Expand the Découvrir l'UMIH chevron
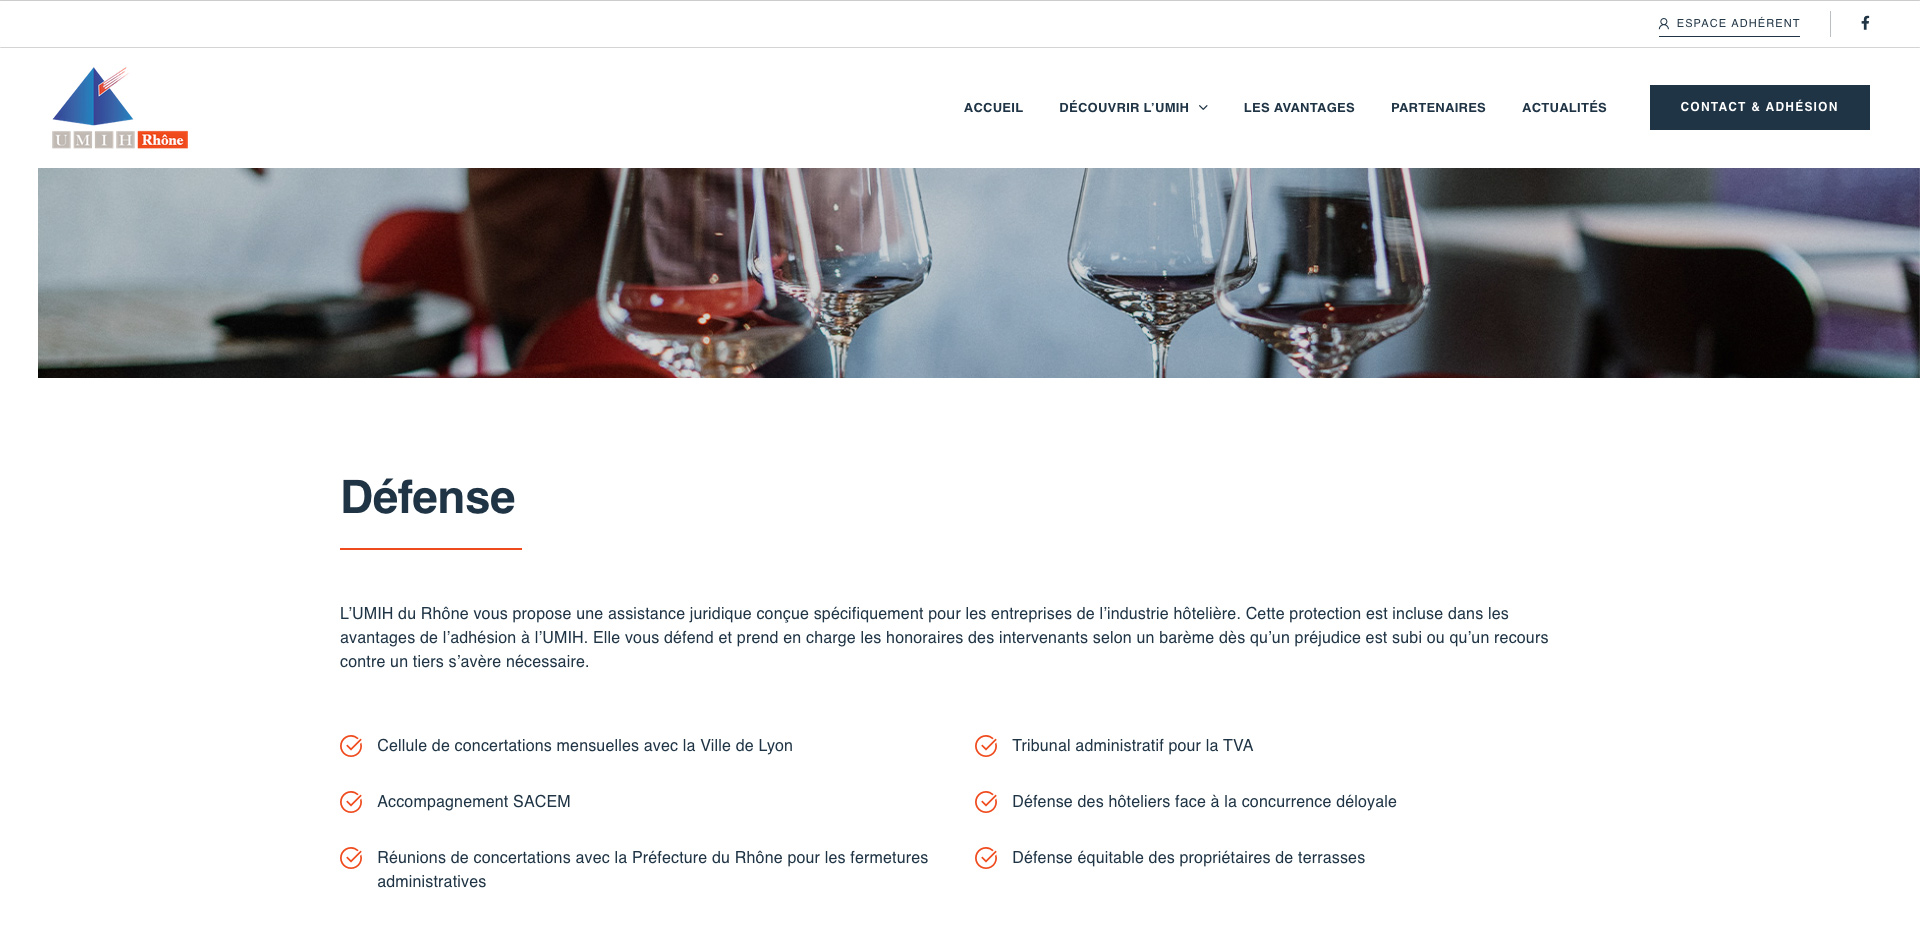 [1203, 108]
